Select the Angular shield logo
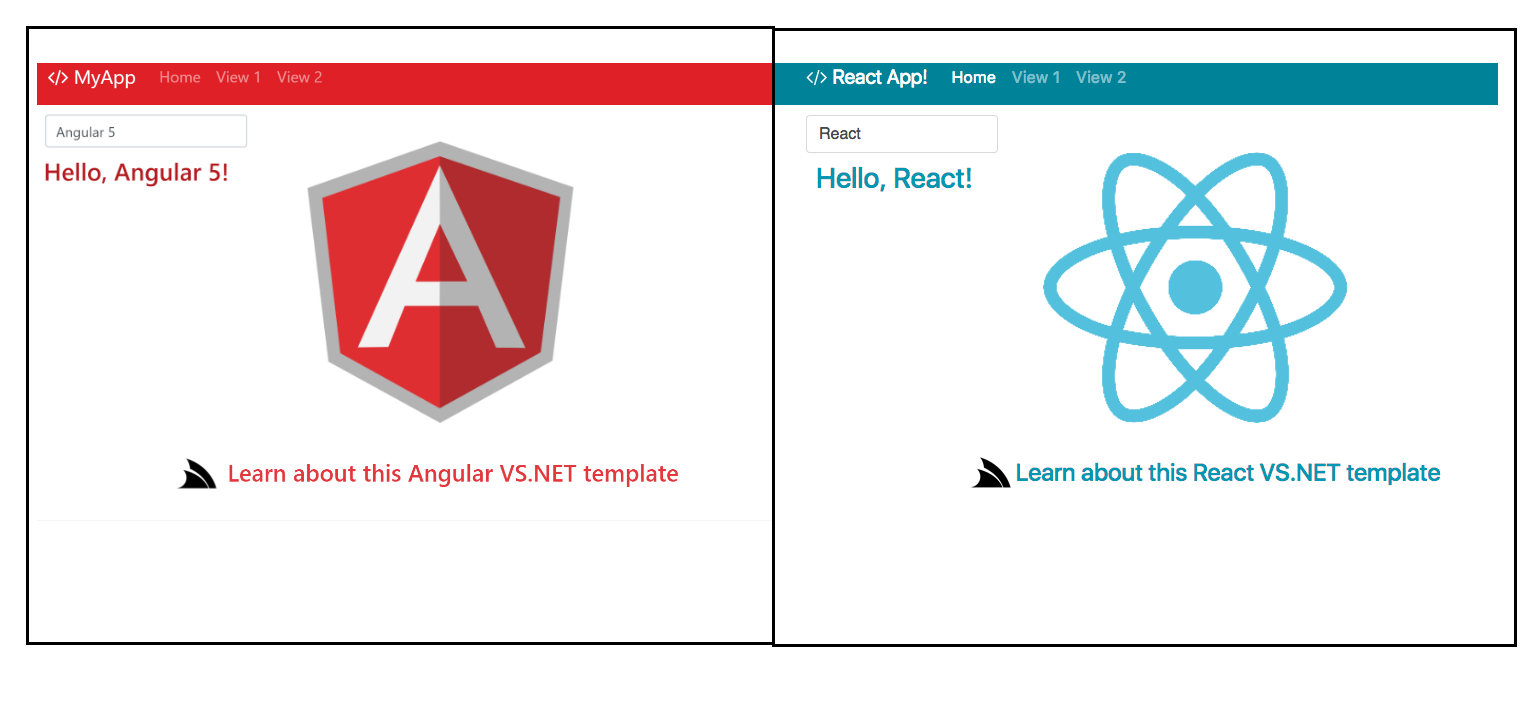This screenshot has width=1534, height=702. (x=438, y=282)
